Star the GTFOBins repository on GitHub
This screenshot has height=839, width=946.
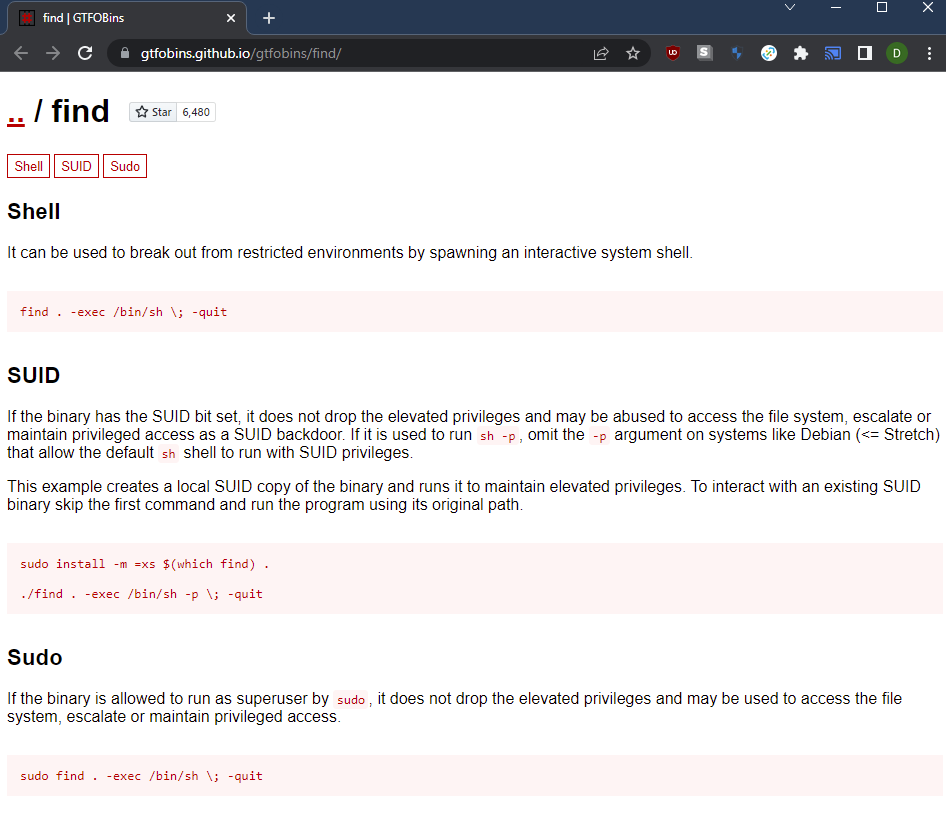[x=153, y=112]
